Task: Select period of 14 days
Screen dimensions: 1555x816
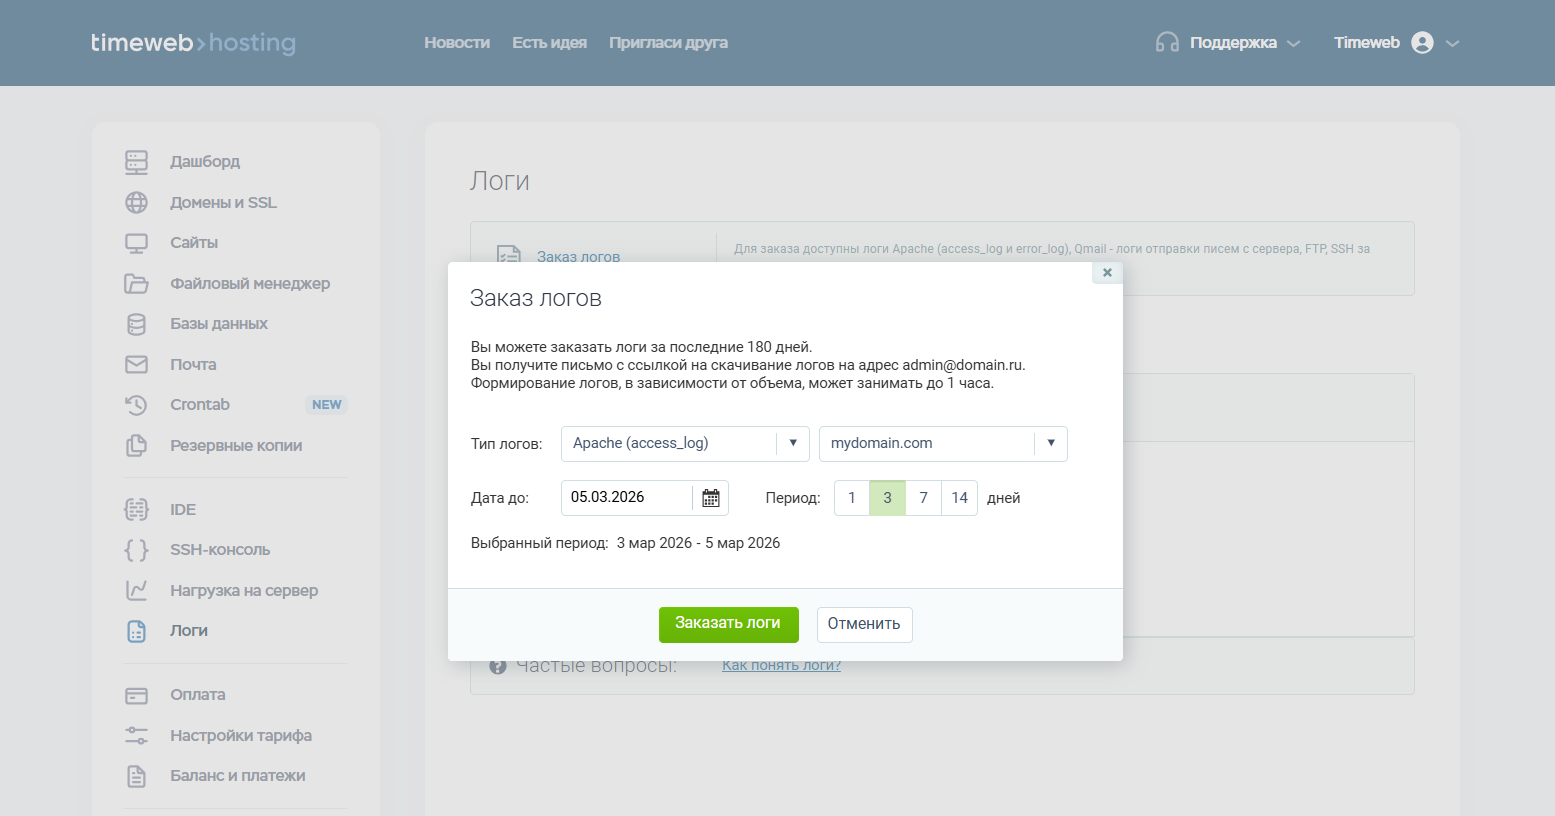Action: [959, 498]
